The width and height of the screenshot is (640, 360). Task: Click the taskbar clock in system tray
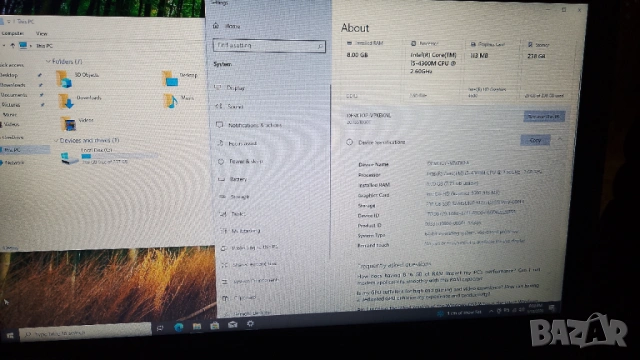(535, 308)
